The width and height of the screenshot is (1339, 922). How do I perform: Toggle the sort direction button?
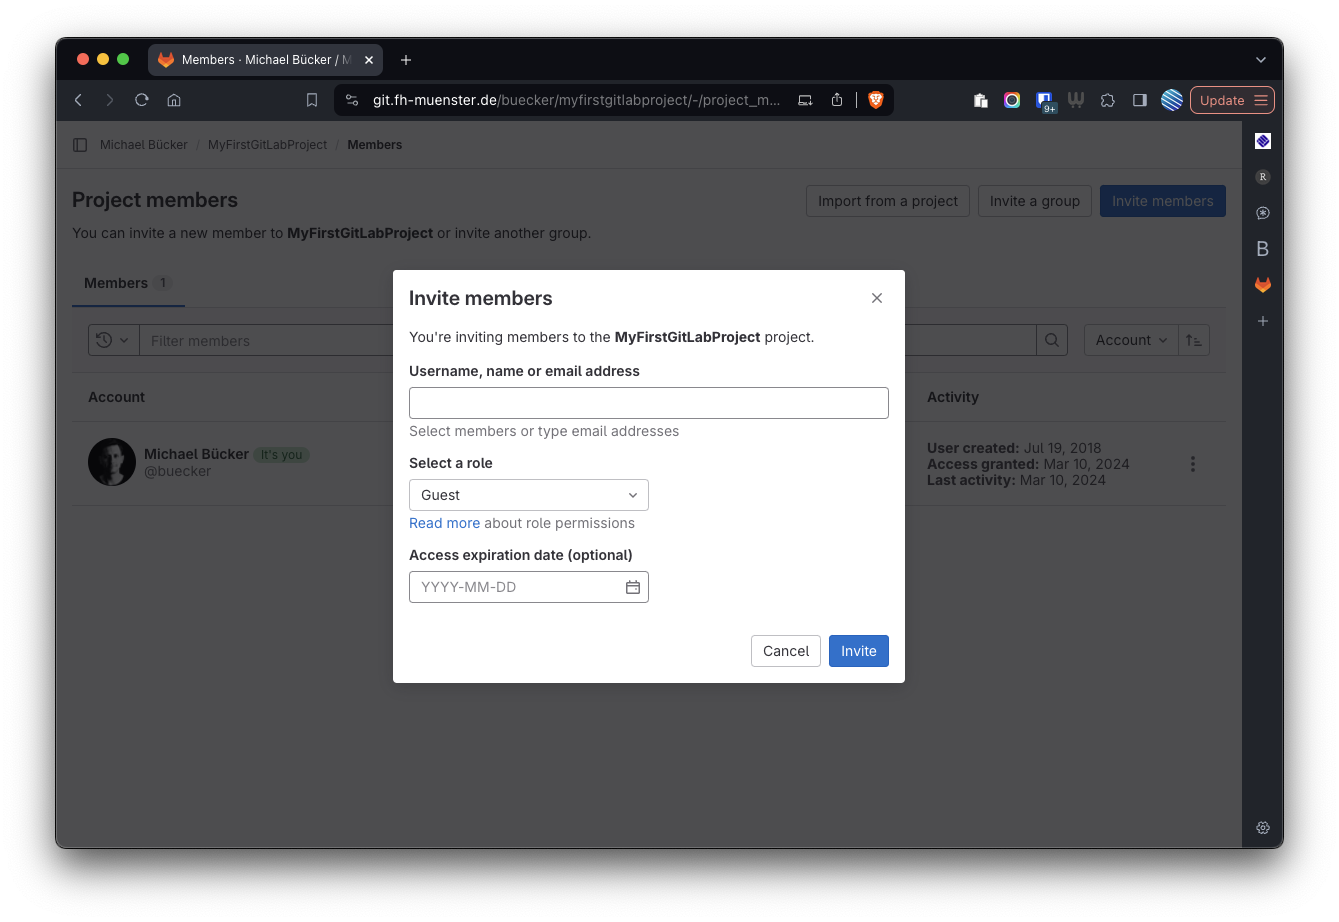tap(1194, 340)
